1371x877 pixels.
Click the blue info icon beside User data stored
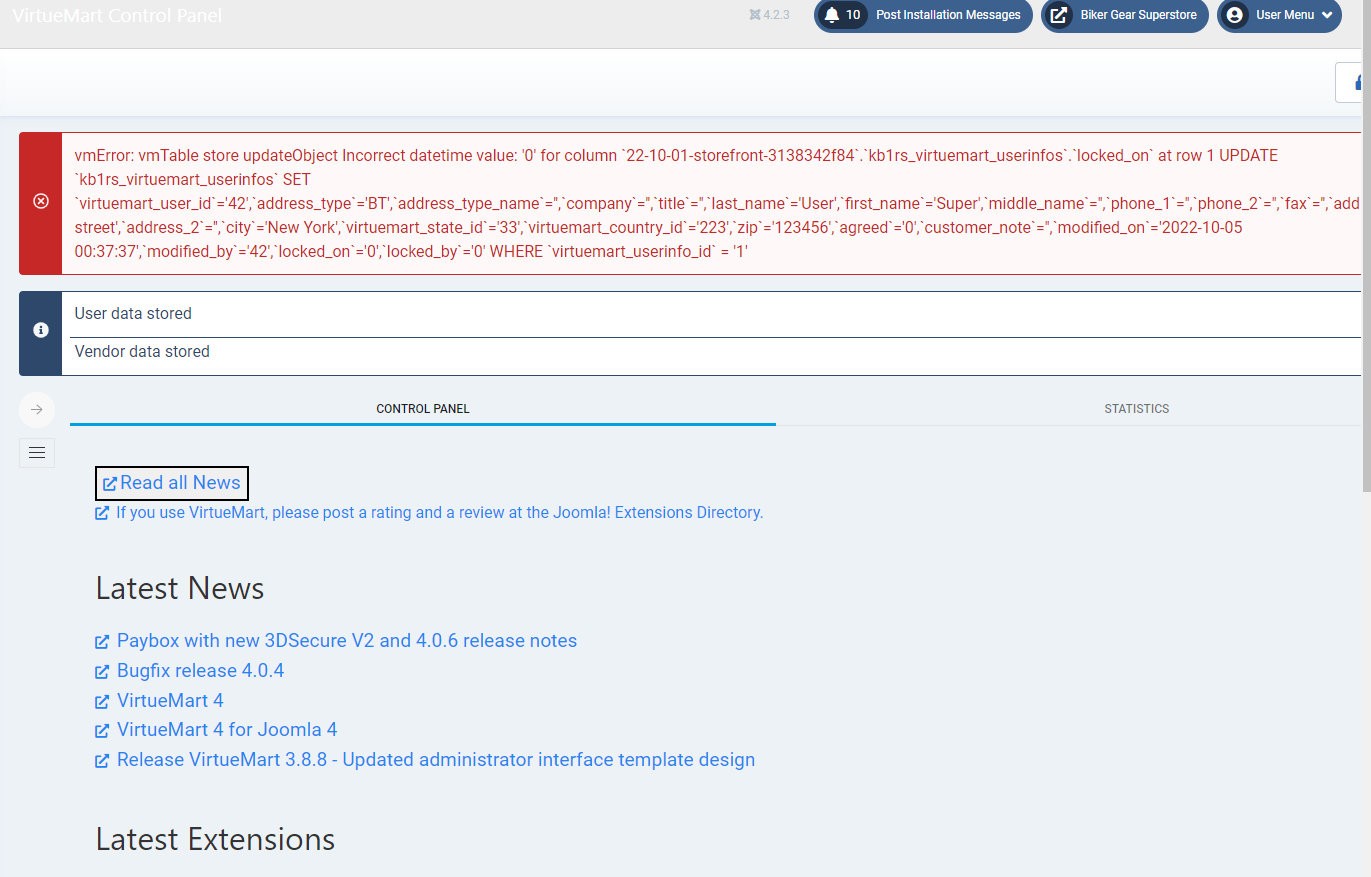click(41, 329)
